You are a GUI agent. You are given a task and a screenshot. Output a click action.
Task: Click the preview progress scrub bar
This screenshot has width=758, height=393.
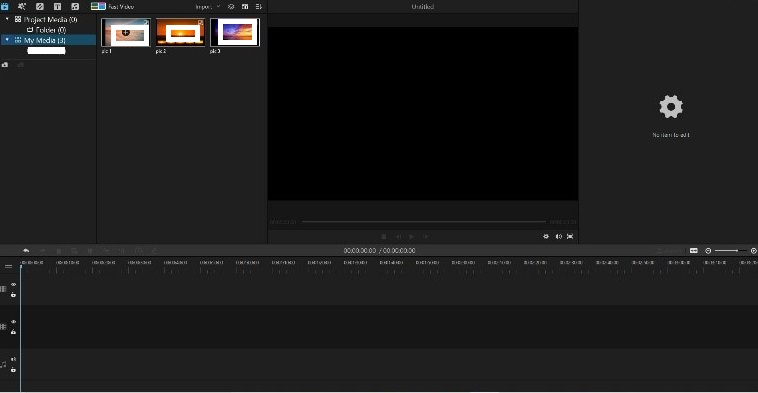(x=424, y=221)
